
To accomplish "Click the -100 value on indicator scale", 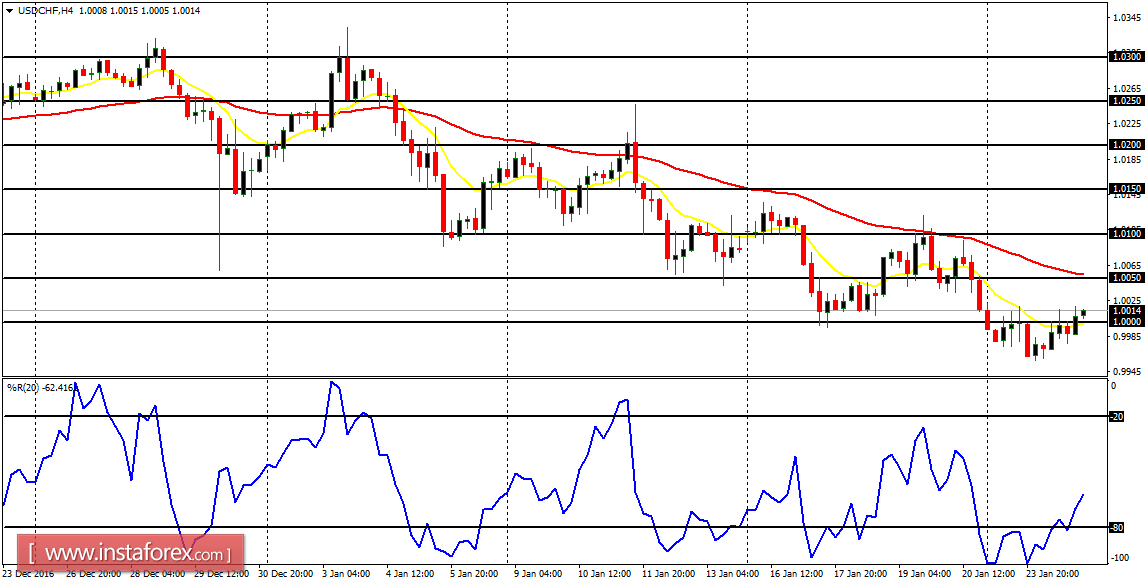I will click(x=1118, y=558).
